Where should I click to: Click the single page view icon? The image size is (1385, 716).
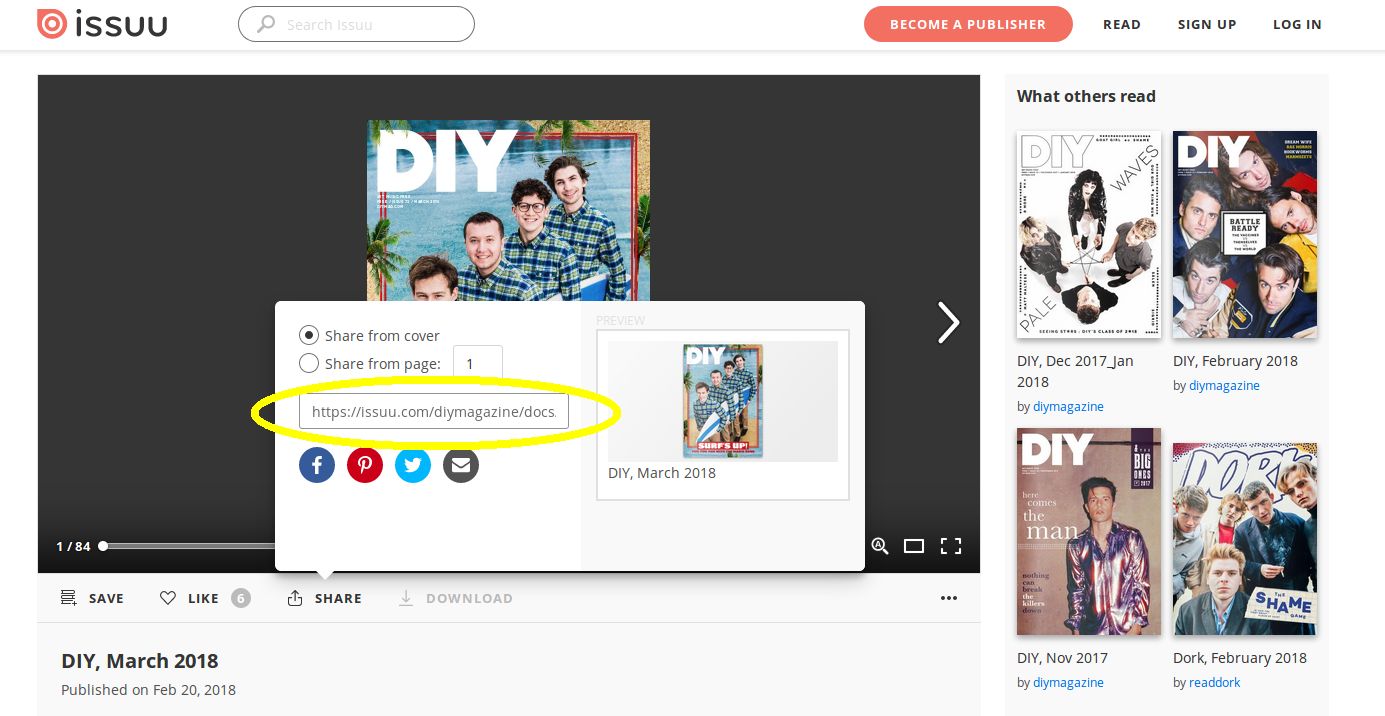coord(914,546)
